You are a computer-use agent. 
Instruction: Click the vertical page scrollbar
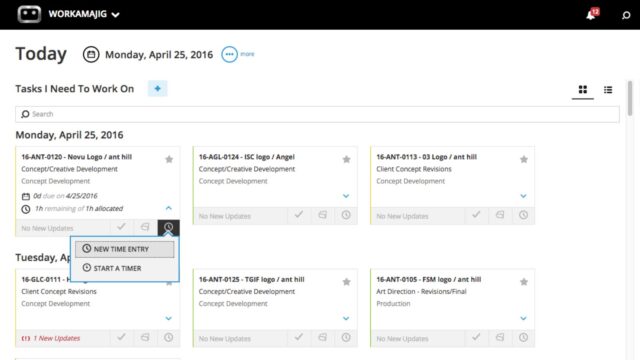(630, 98)
